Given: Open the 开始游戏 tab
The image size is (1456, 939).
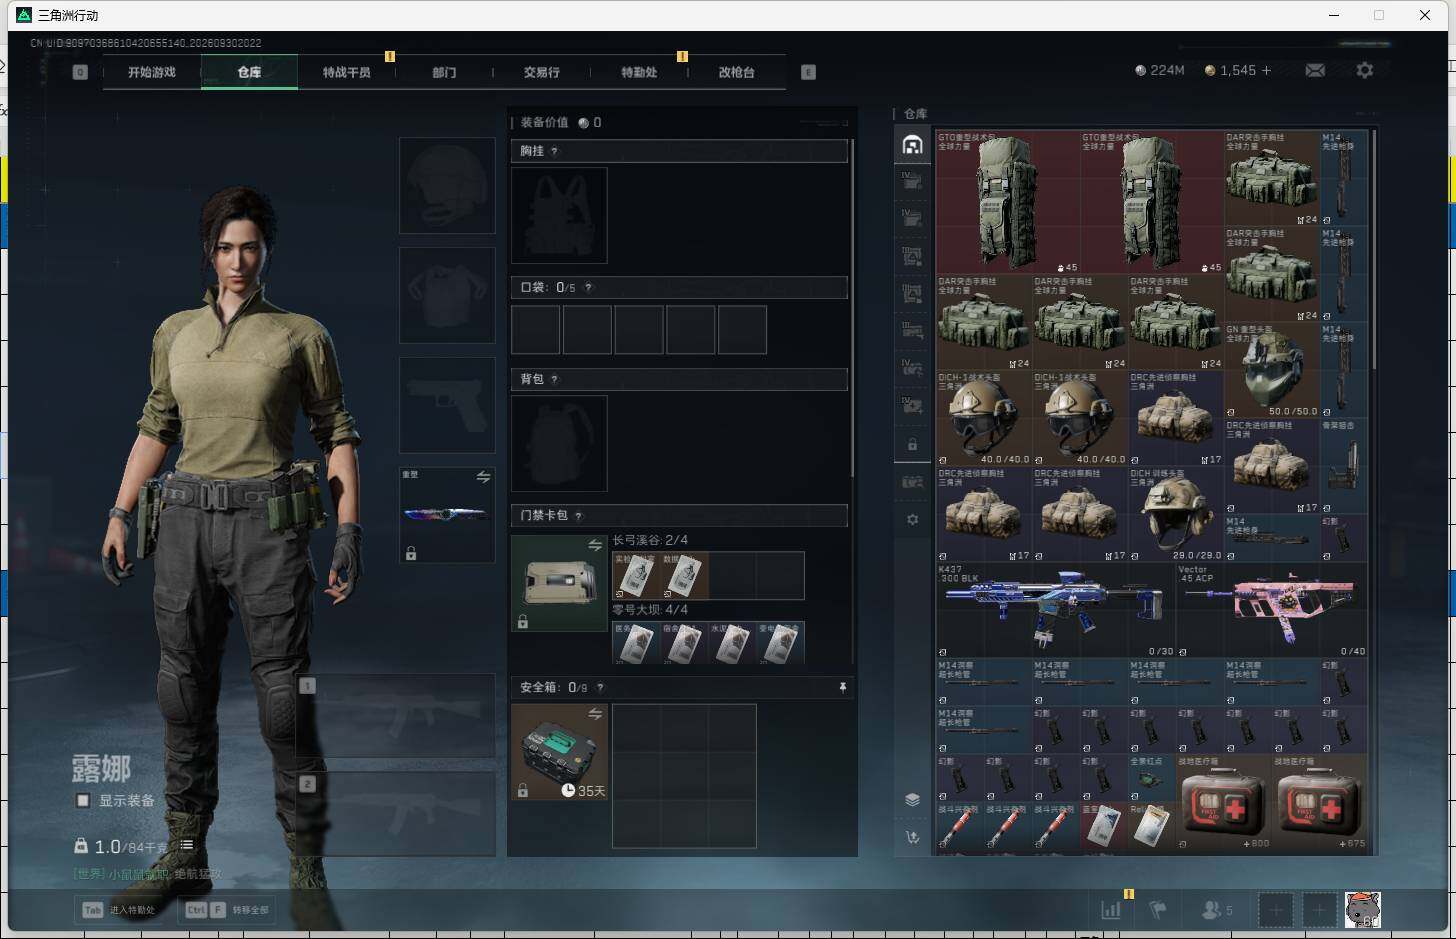Looking at the screenshot, I should coord(152,72).
